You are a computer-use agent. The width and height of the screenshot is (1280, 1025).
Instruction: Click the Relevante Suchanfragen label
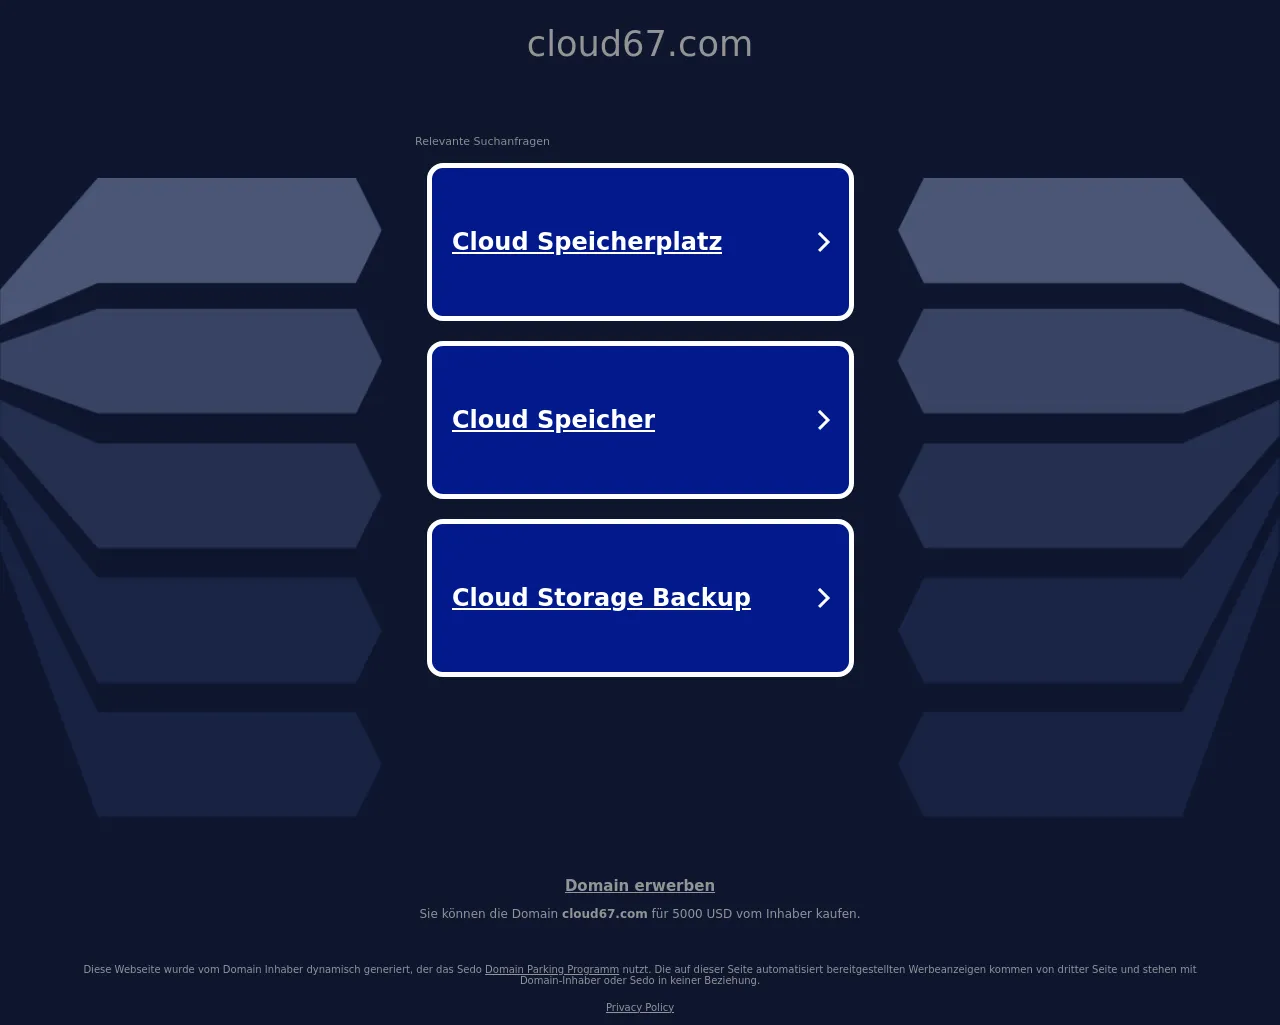(x=482, y=141)
